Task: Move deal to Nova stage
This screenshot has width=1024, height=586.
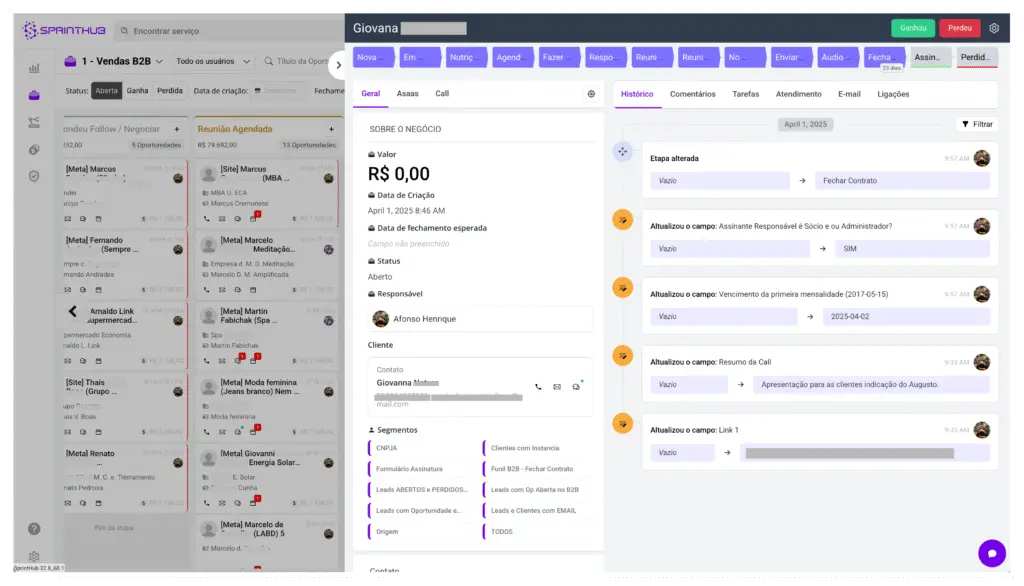Action: 374,57
